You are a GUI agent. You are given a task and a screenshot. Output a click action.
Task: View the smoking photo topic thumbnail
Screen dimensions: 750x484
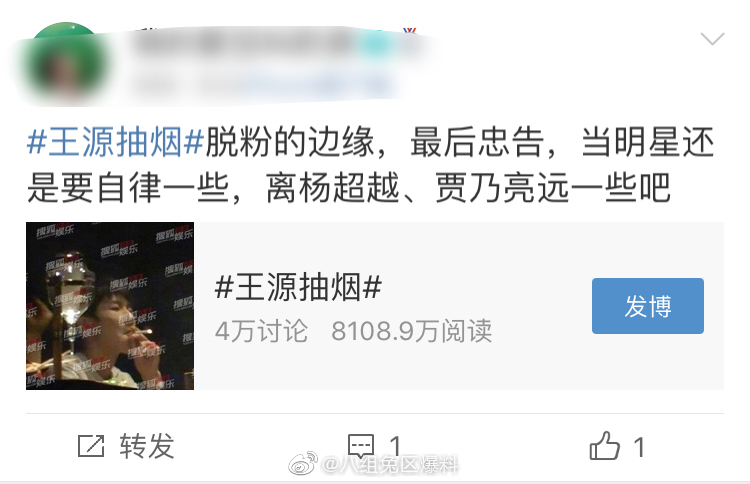[x=110, y=306]
